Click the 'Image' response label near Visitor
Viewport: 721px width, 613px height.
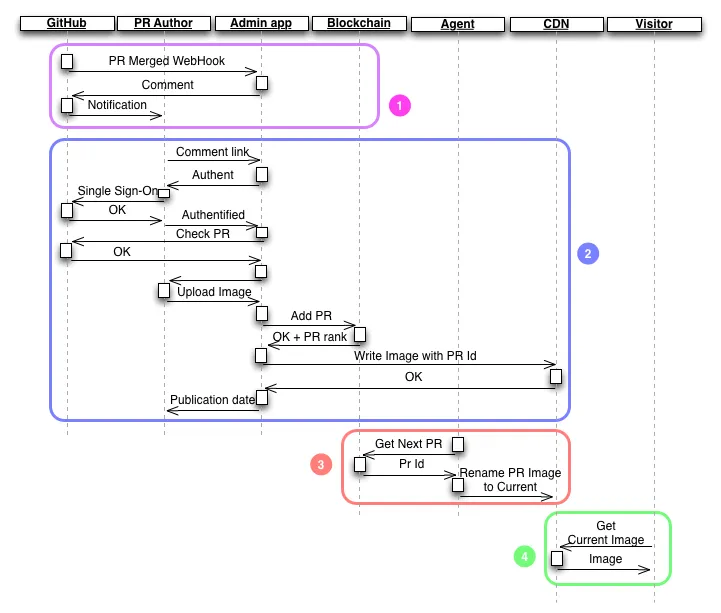click(606, 559)
